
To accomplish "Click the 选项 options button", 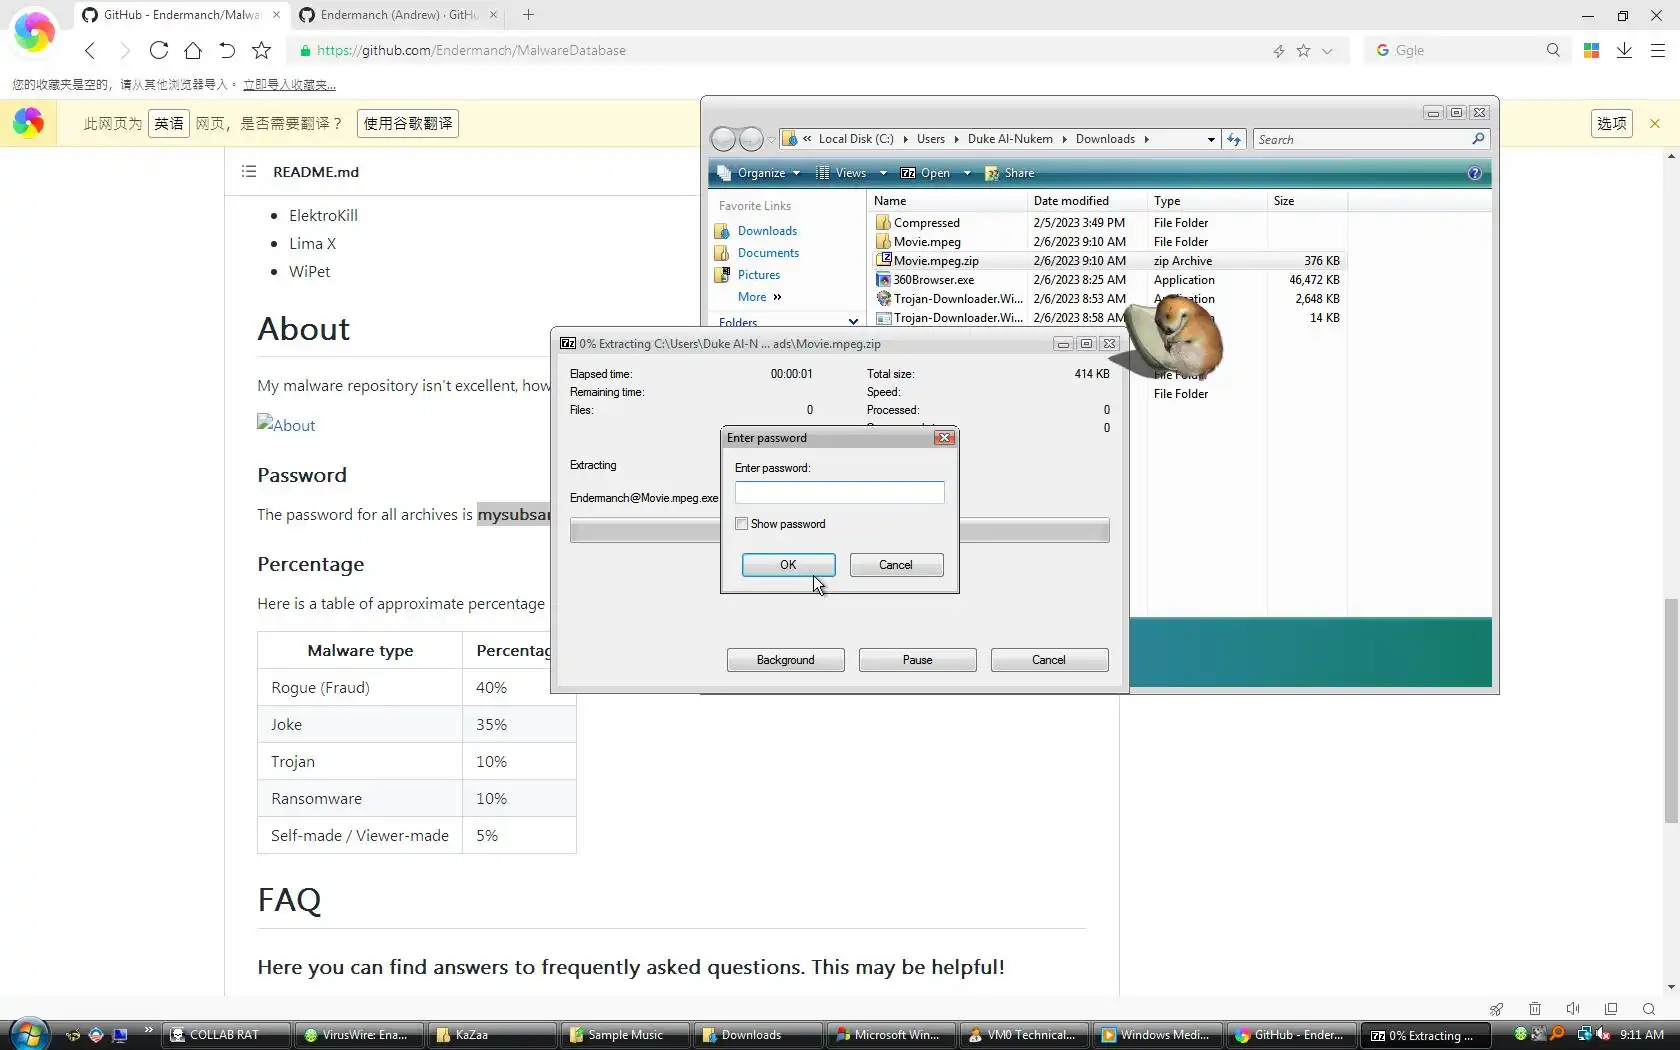I will [x=1612, y=124].
